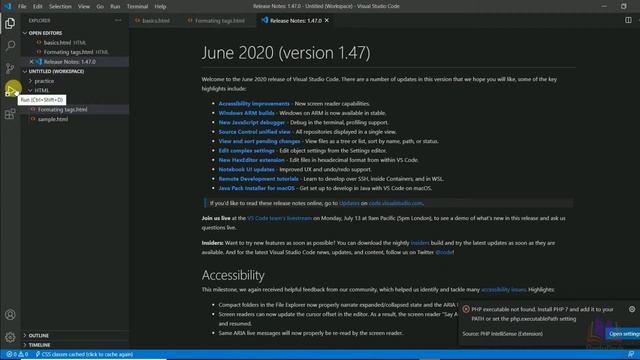Open the Source Control view

[10, 68]
